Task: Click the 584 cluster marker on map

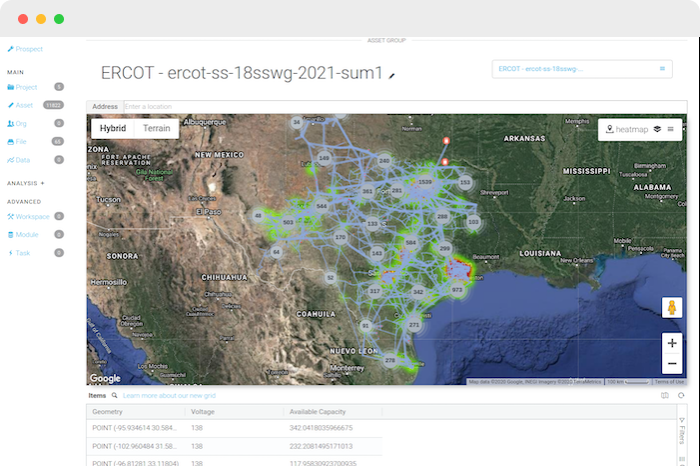Action: (411, 243)
